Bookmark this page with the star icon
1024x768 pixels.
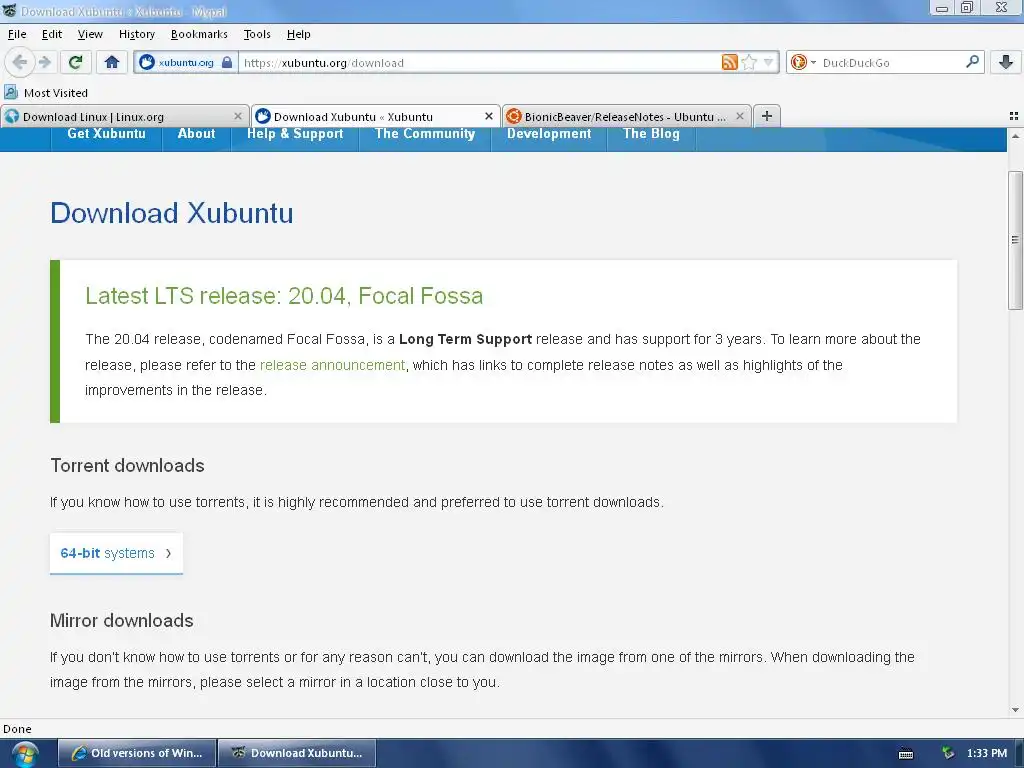[x=749, y=62]
